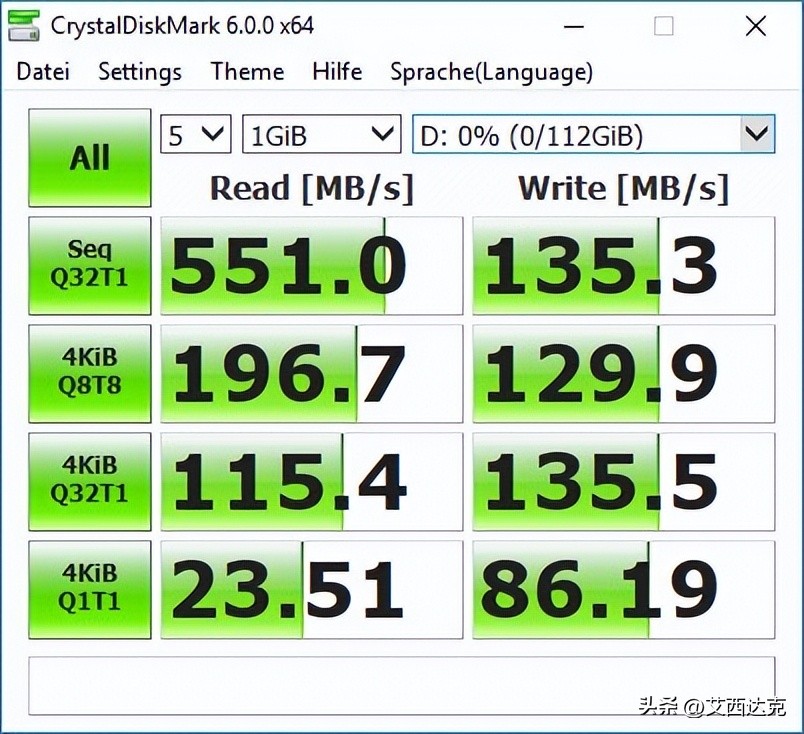This screenshot has width=804, height=734.
Task: Open the test size dropdown showing 1GiB
Action: coord(320,133)
